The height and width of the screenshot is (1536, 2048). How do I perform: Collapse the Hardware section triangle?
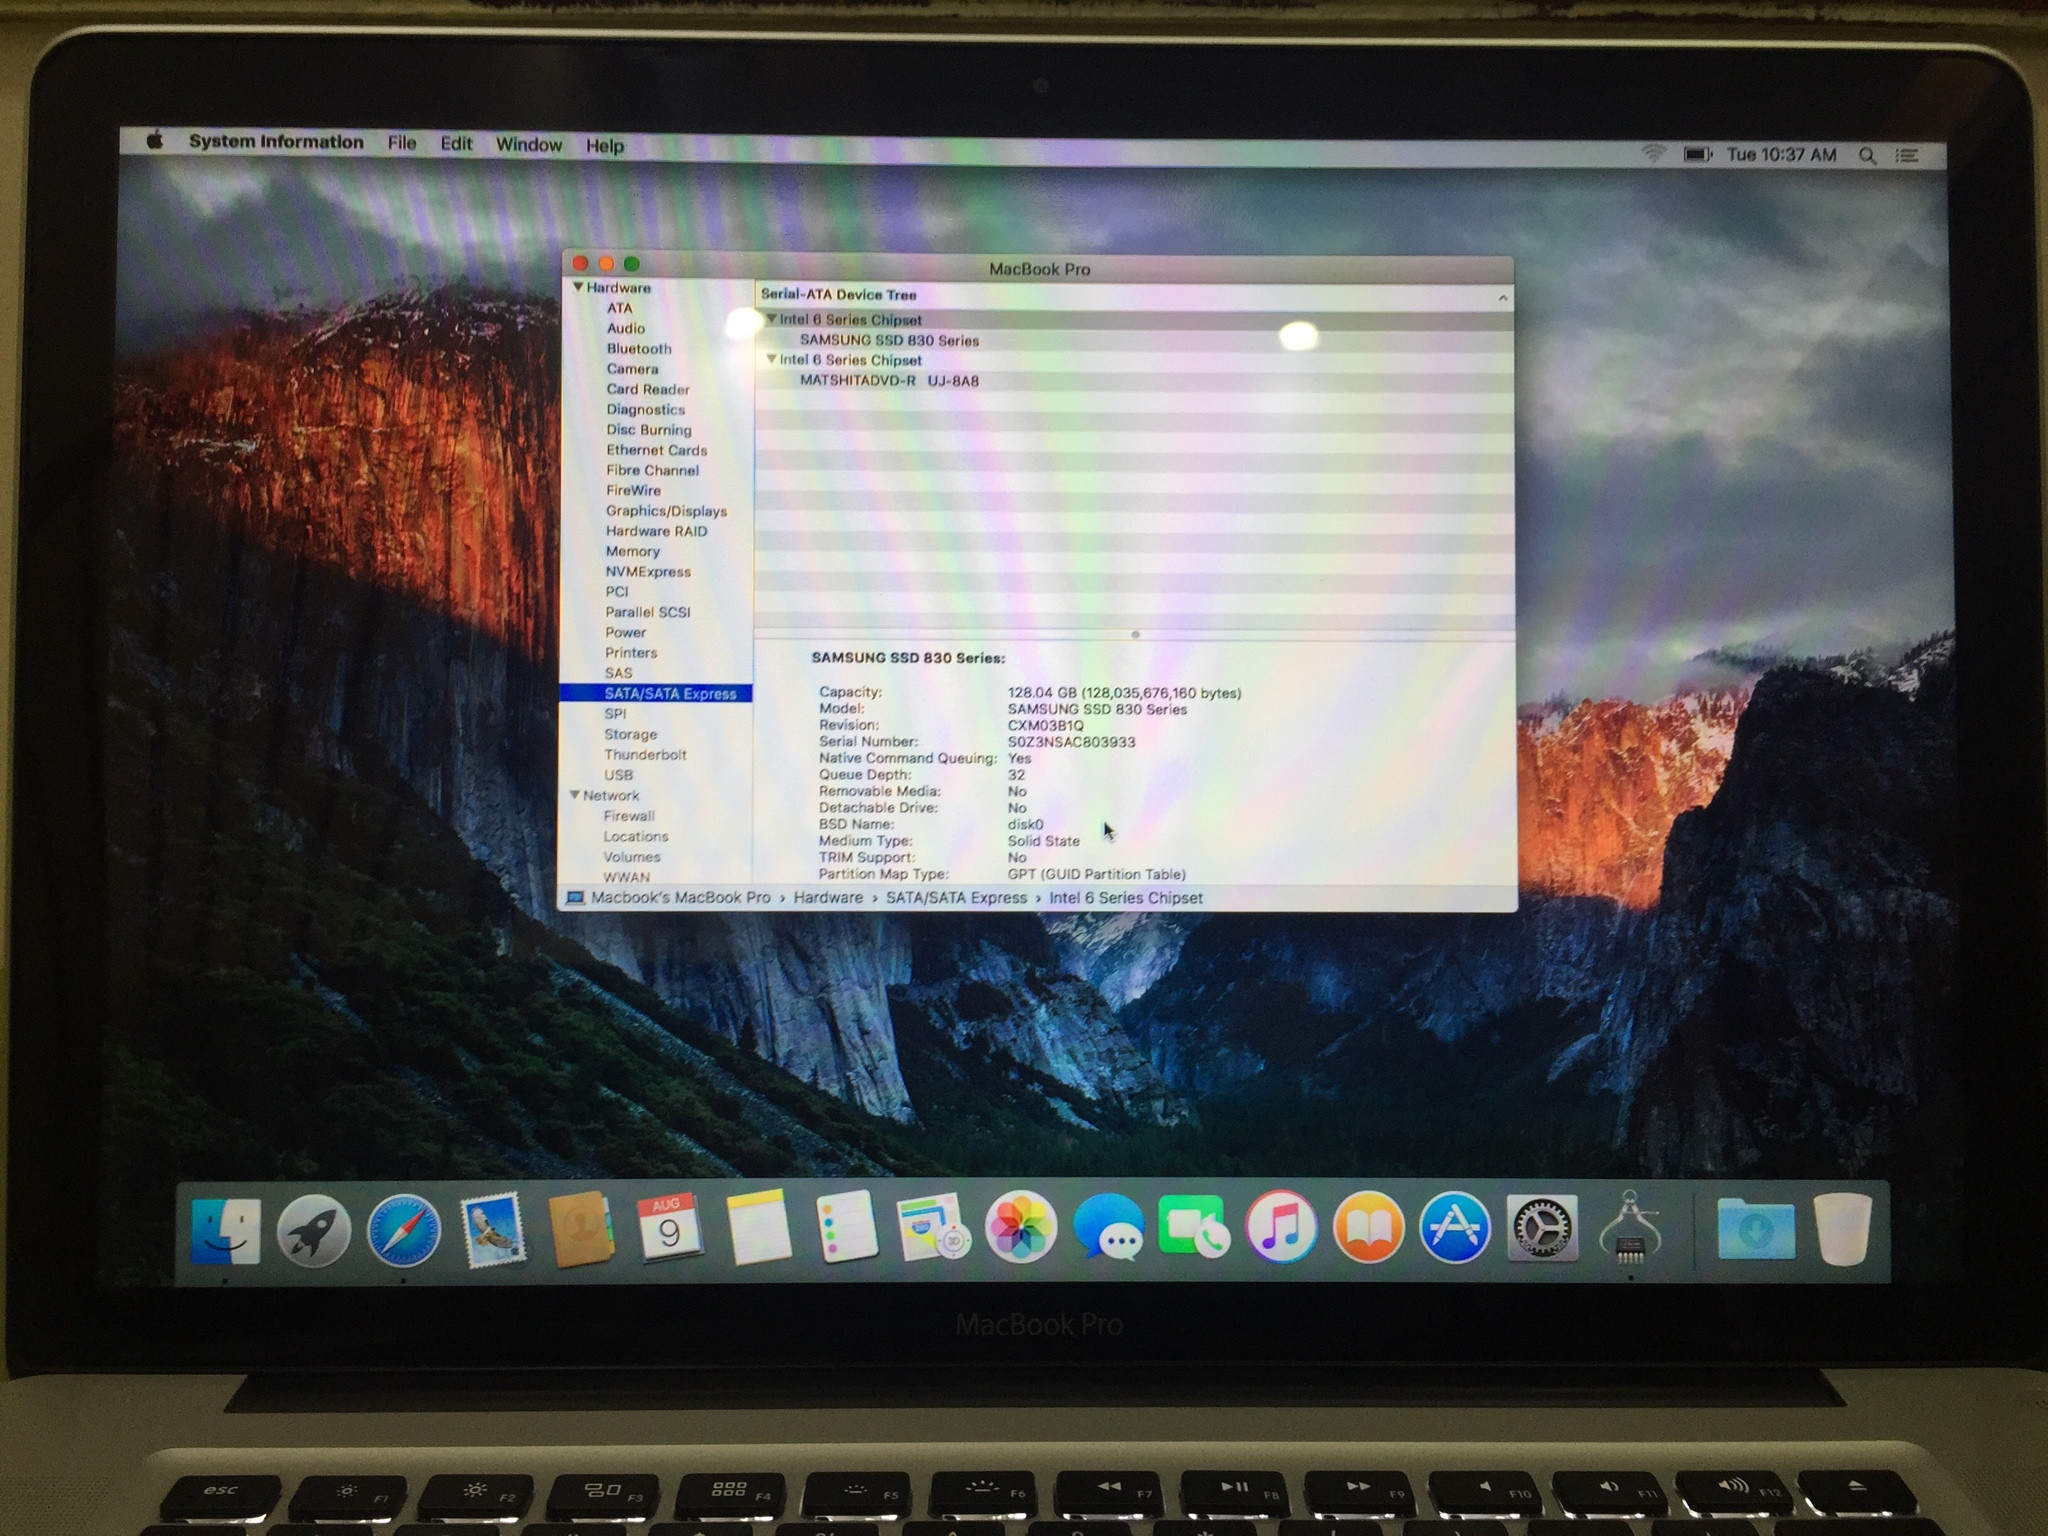pos(577,287)
